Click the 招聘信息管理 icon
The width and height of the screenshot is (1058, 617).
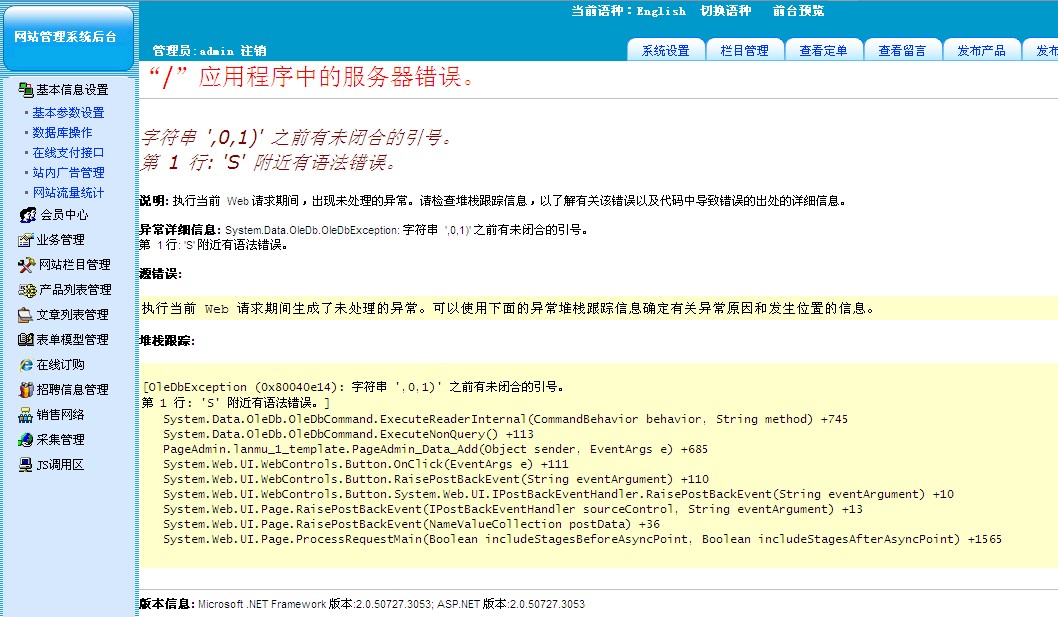pyautogui.click(x=26, y=390)
